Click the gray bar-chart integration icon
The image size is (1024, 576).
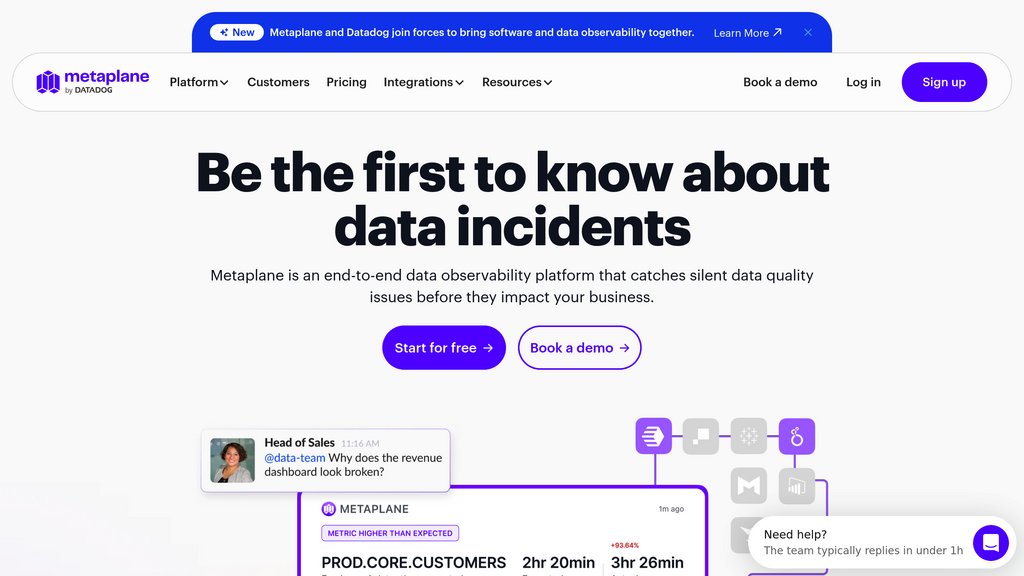point(797,485)
